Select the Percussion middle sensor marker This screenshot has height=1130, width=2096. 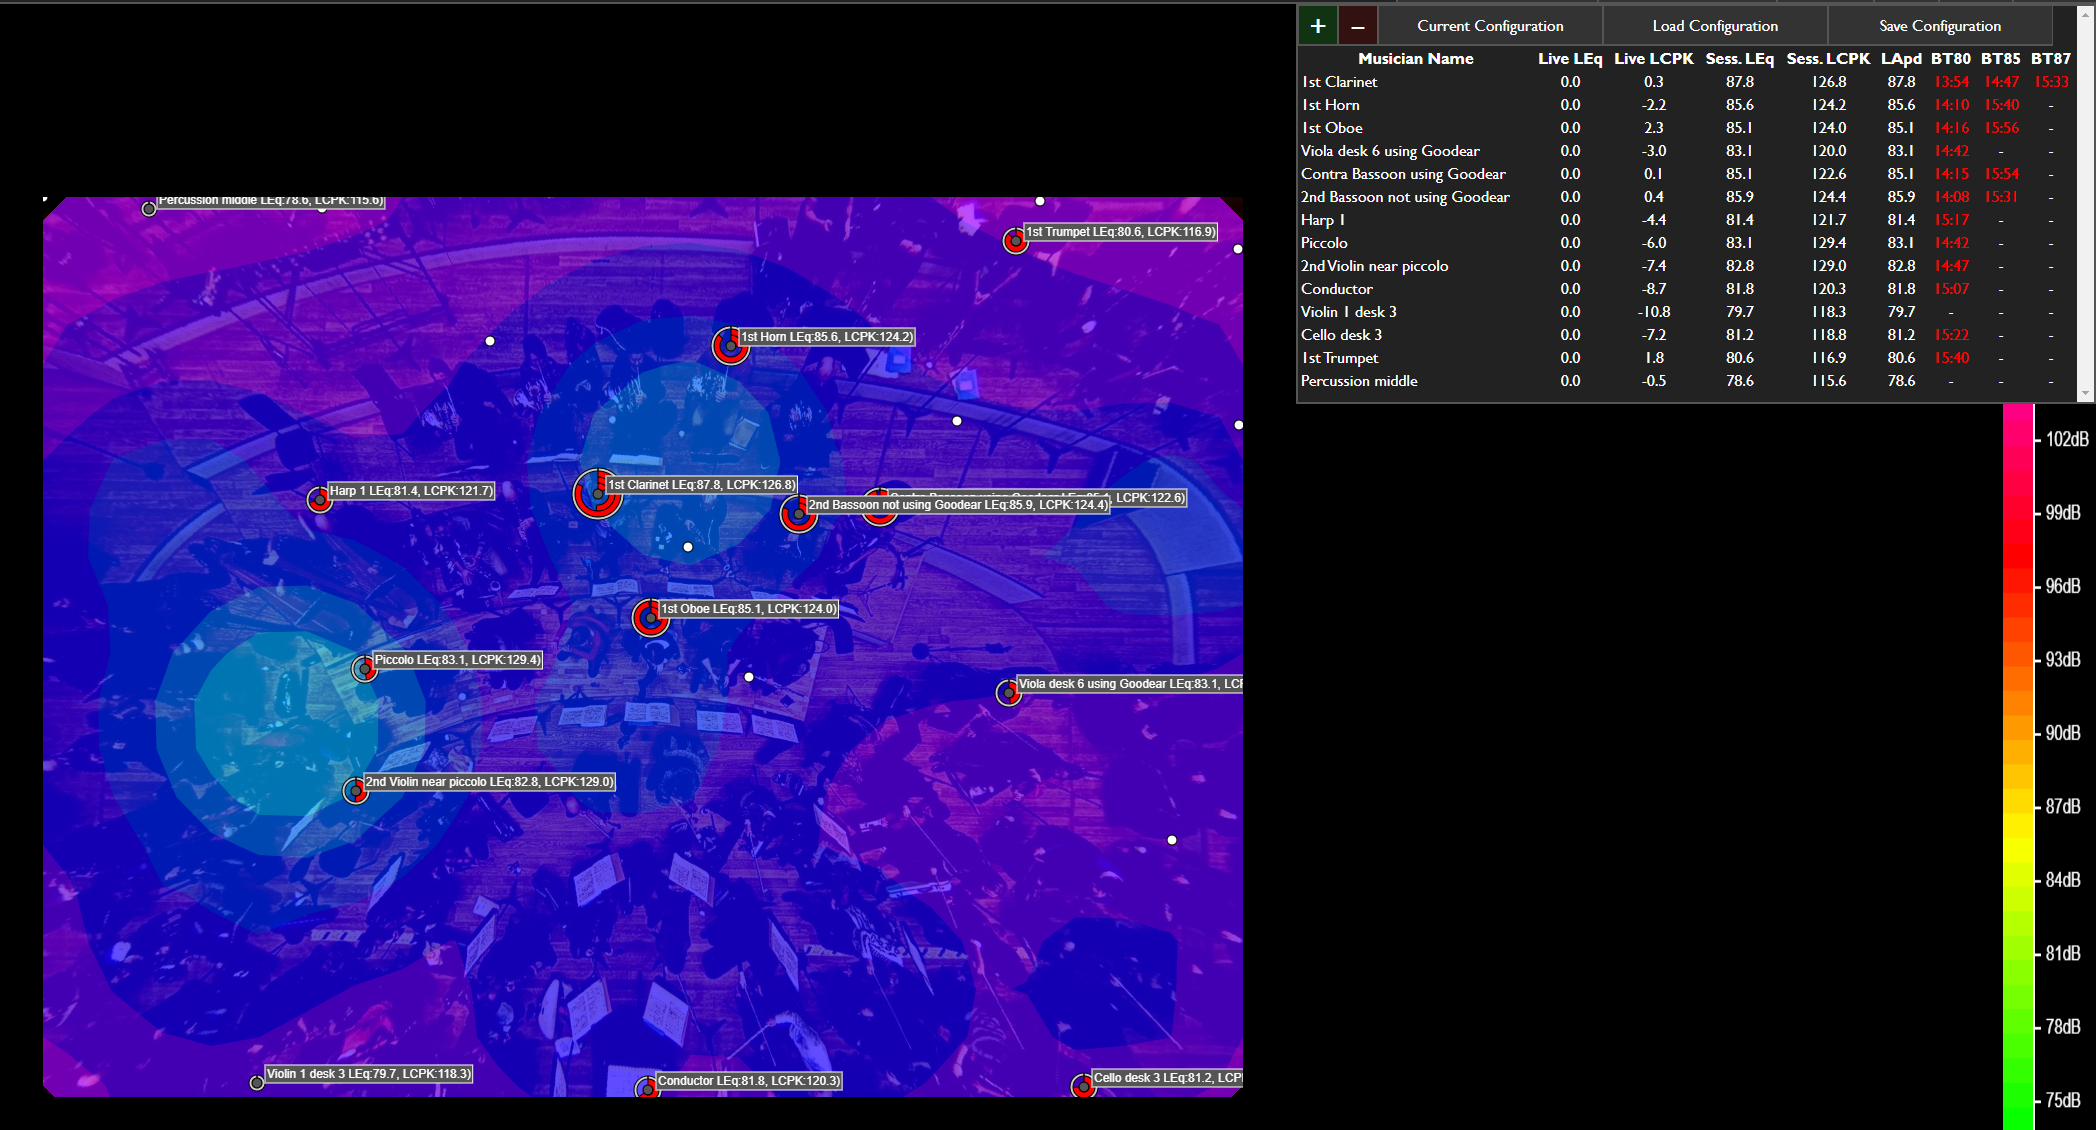click(x=149, y=209)
